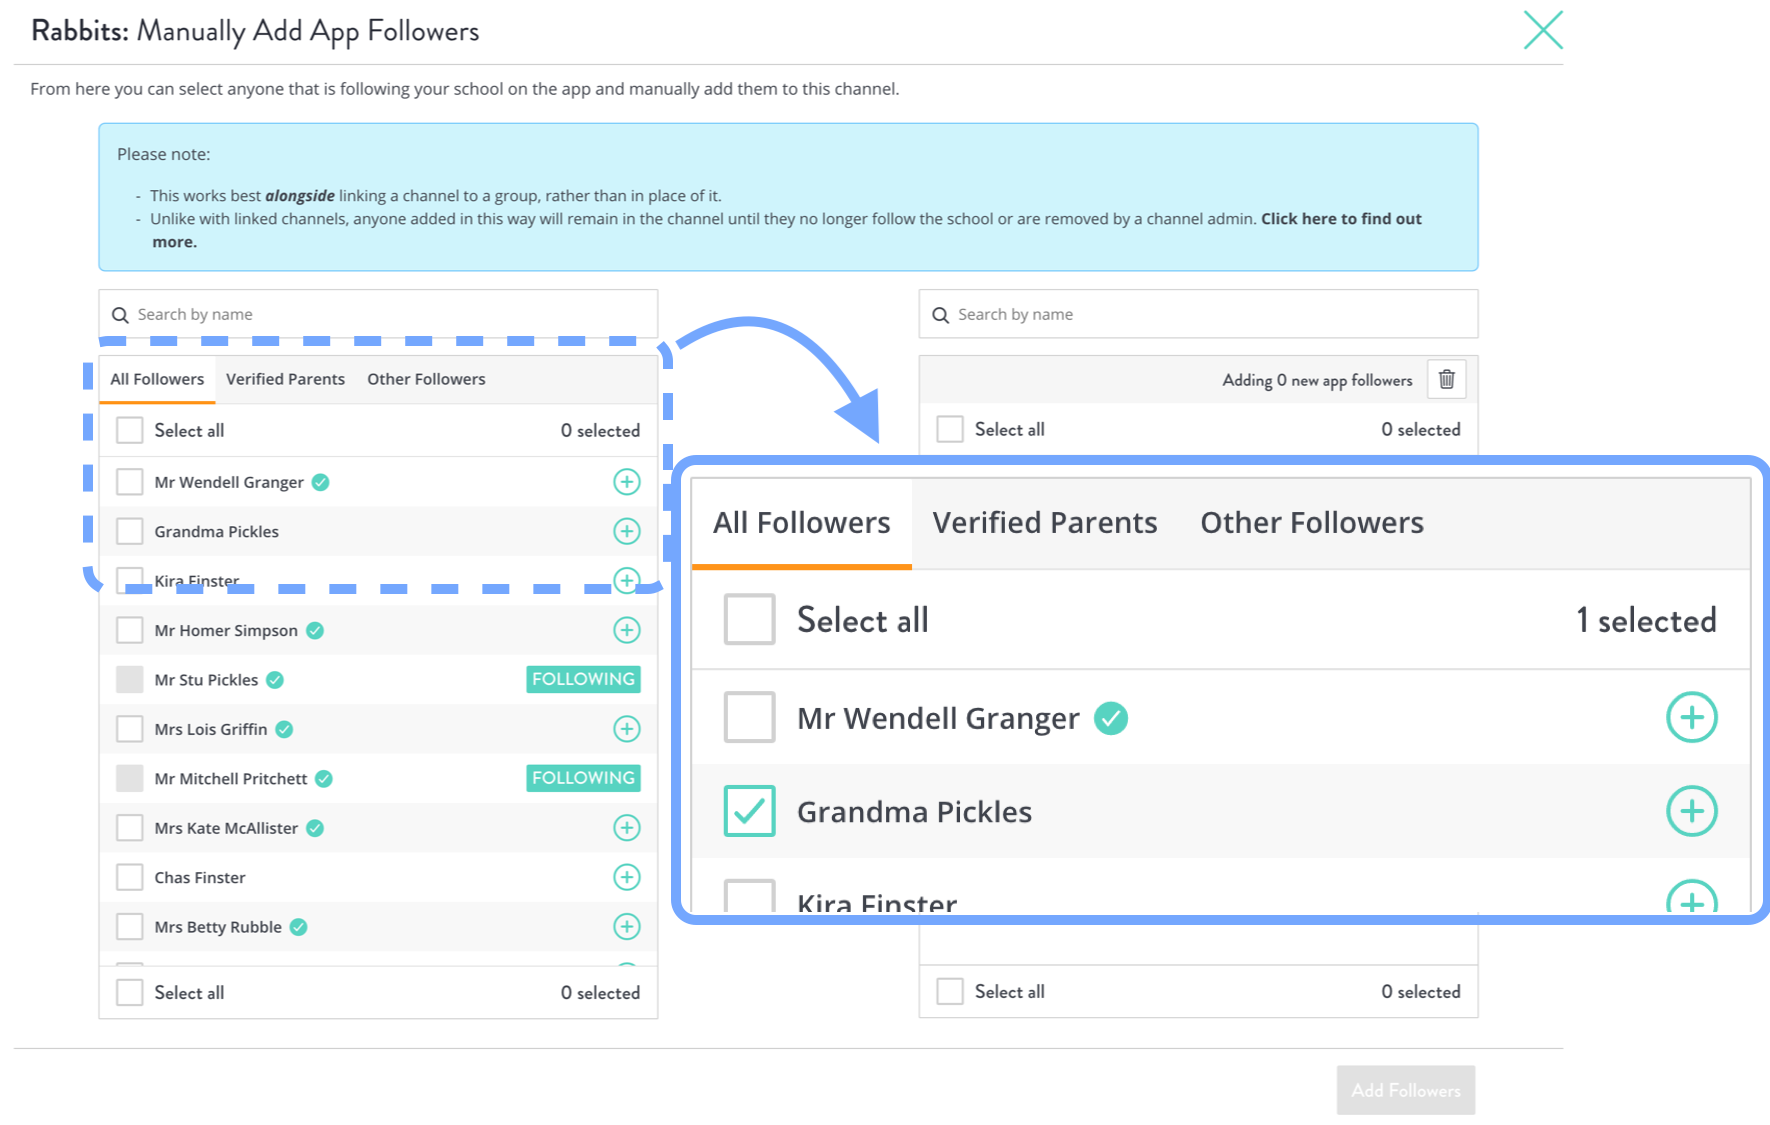The height and width of the screenshot is (1125, 1770).
Task: Tick the checkbox beside Chas Finster
Action: click(x=130, y=877)
